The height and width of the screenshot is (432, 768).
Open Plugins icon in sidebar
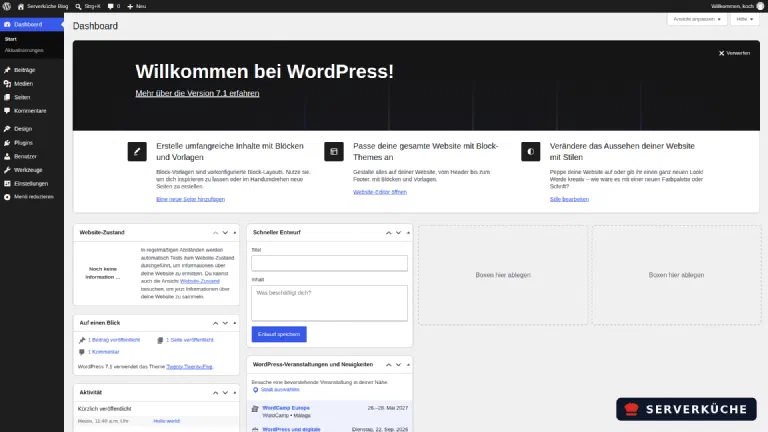(7, 143)
